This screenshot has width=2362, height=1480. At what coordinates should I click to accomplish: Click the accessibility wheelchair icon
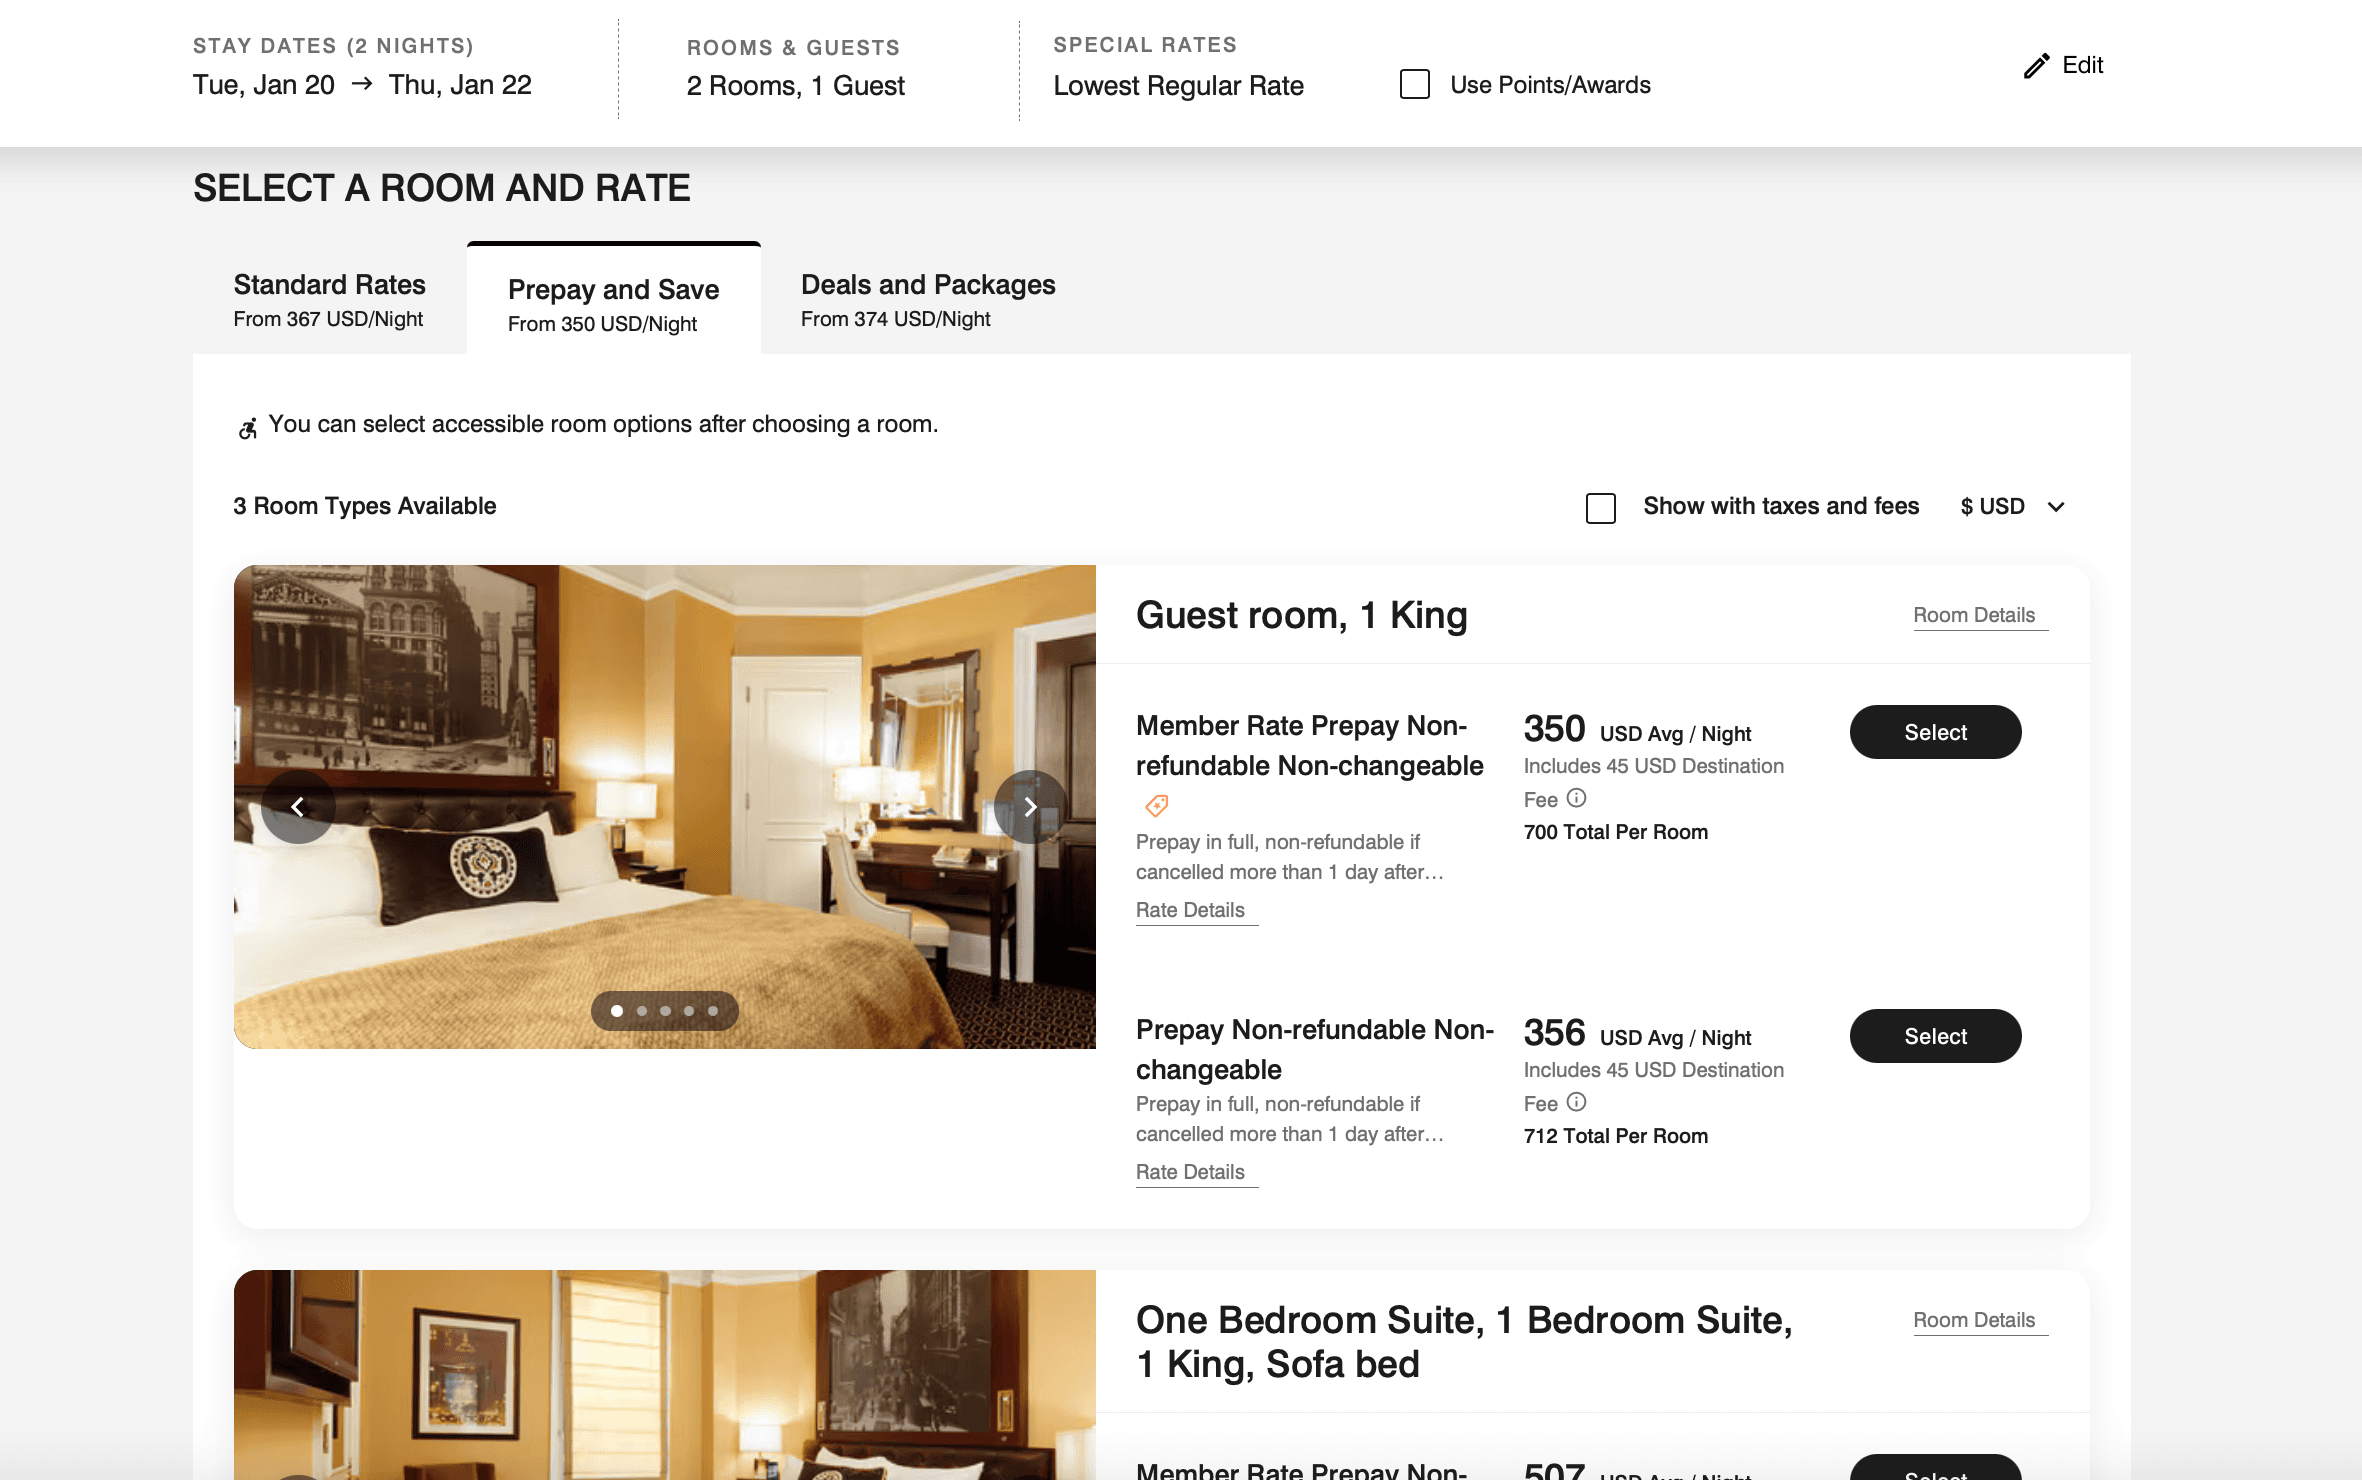click(248, 428)
